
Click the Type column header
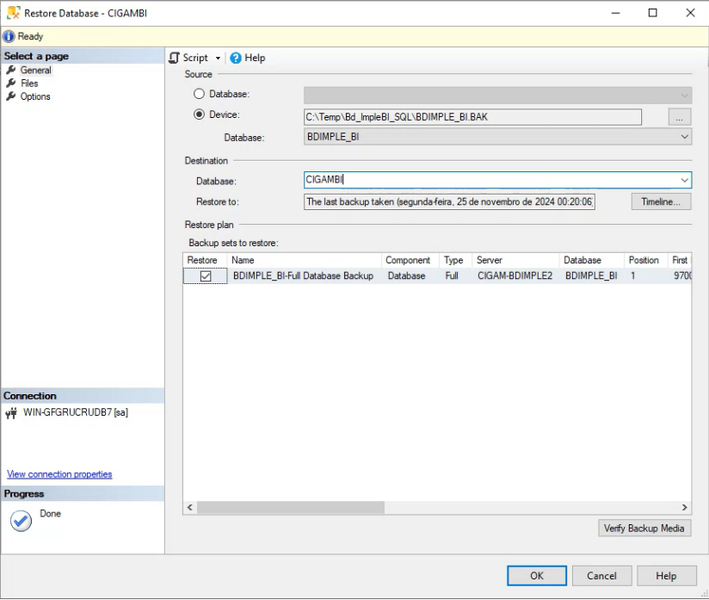coord(456,260)
